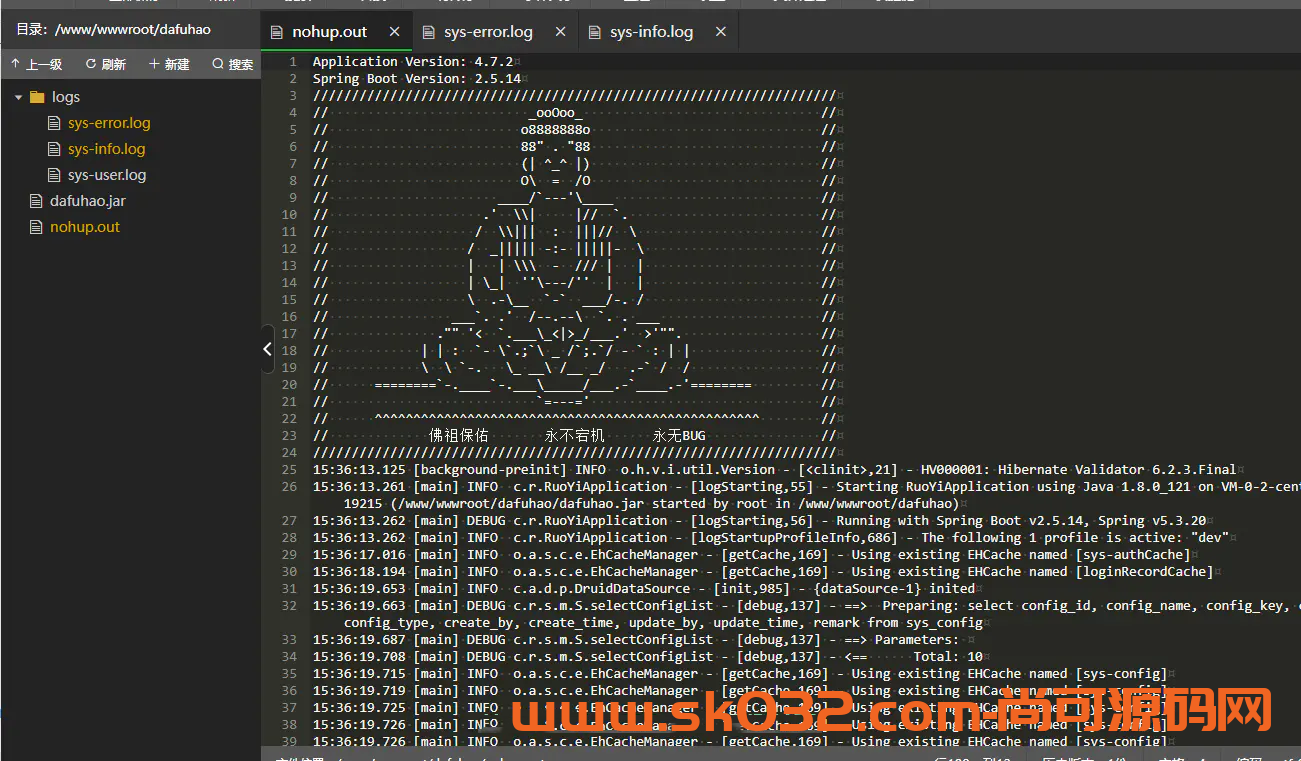Click file icon beside nohup.out in tree
Viewport: 1301px width, 761px height.
pos(37,227)
